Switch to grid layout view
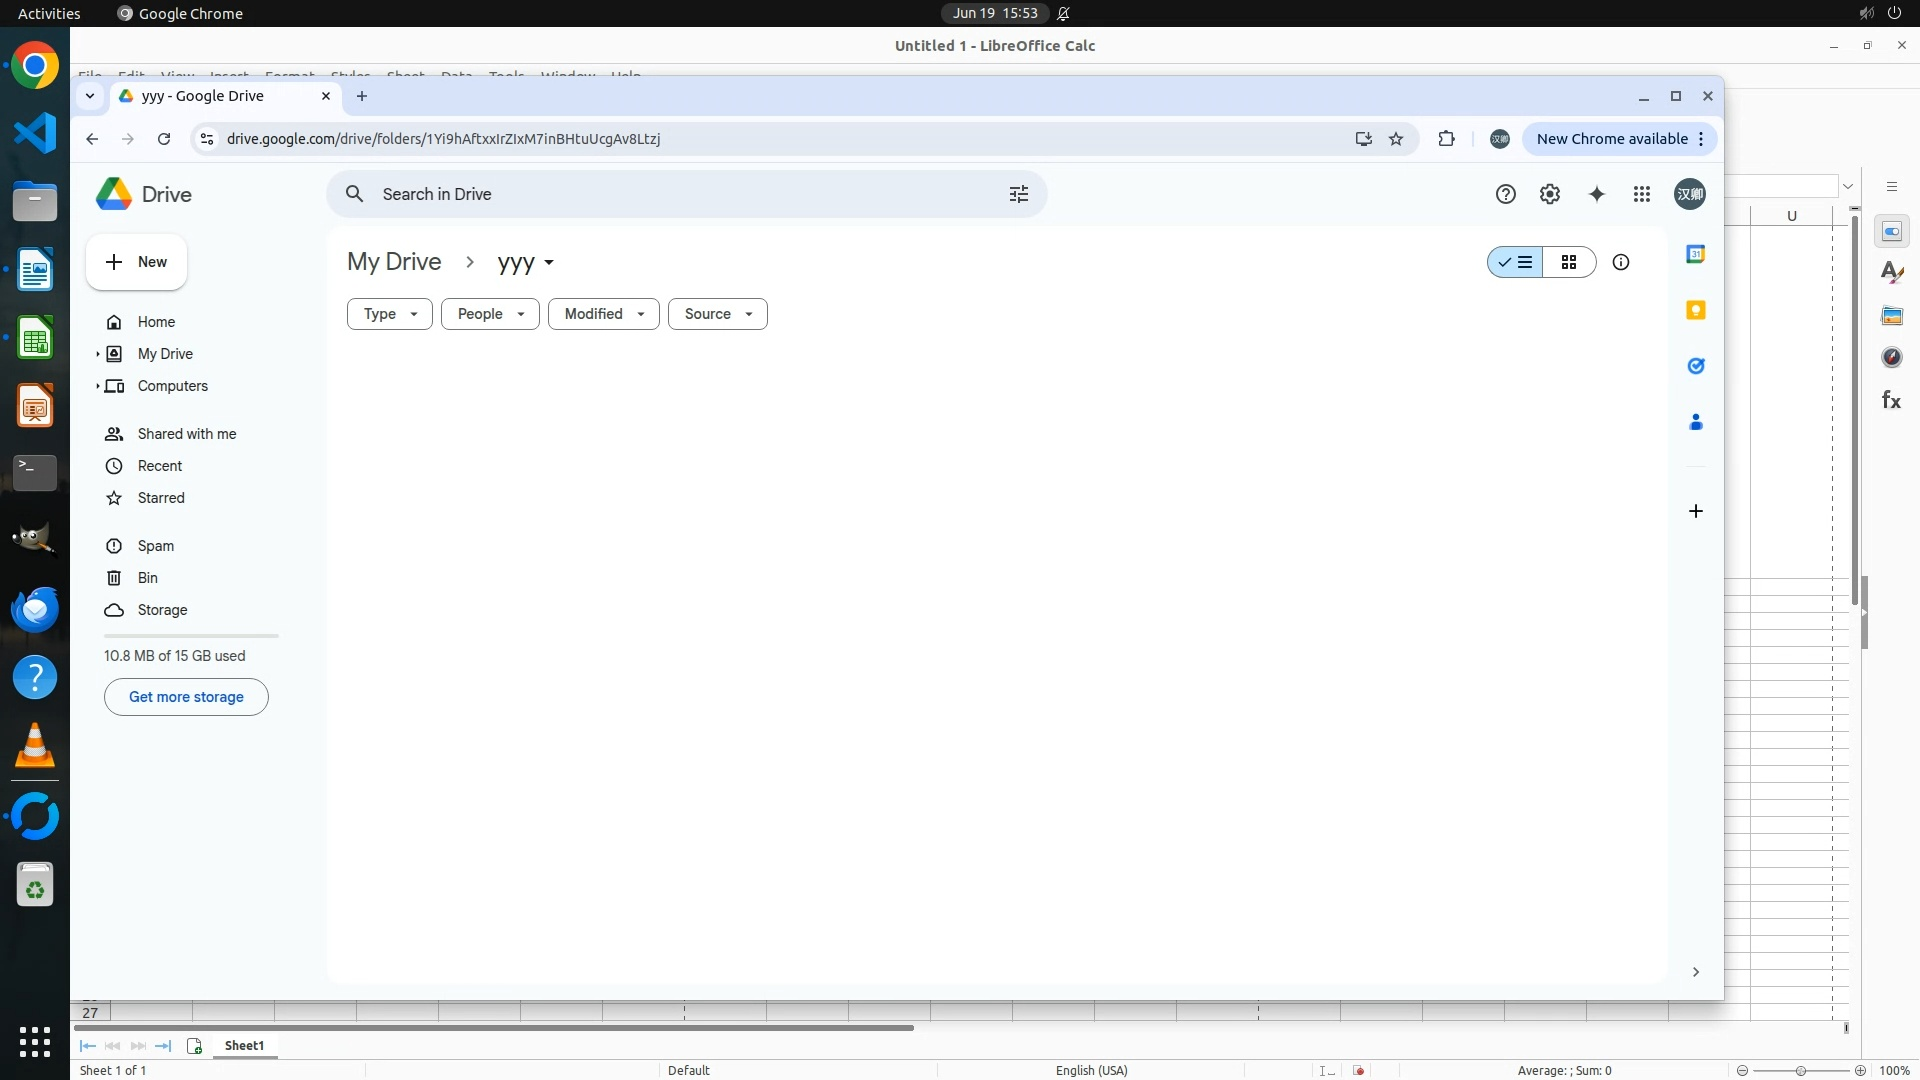This screenshot has height=1080, width=1920. 1568,262
